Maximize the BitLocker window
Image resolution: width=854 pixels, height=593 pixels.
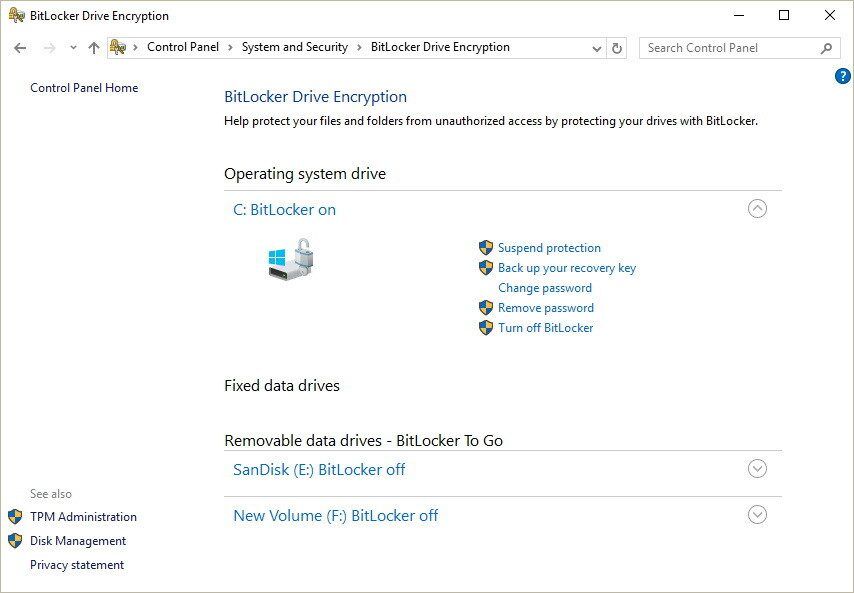pos(784,15)
